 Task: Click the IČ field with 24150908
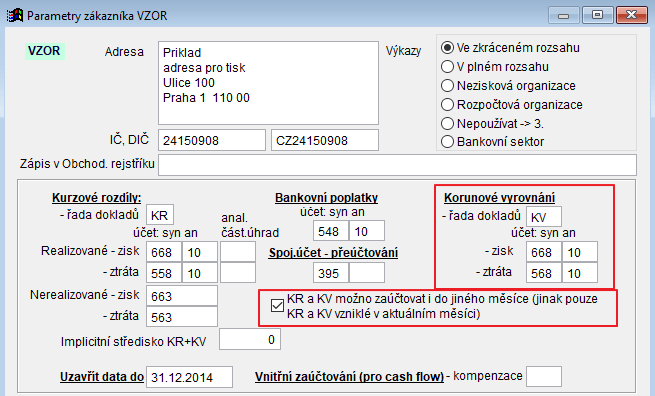click(x=212, y=140)
